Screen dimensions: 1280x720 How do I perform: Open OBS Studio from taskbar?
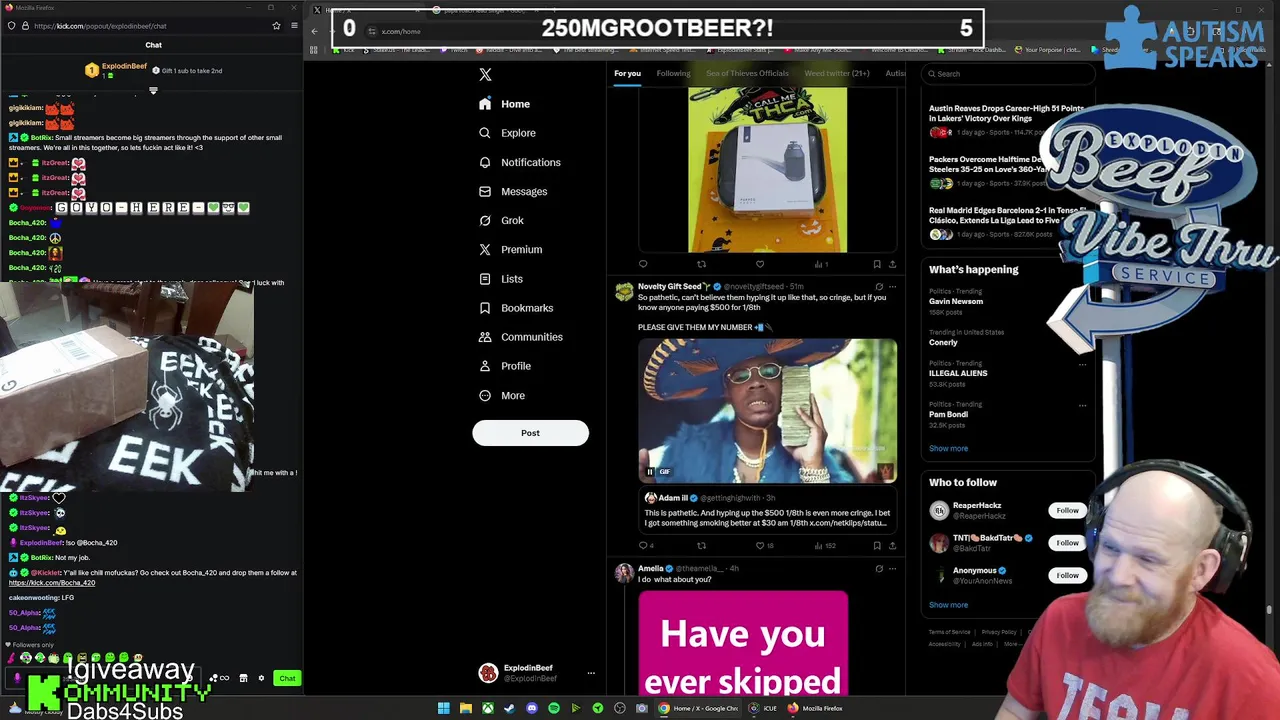[619, 708]
